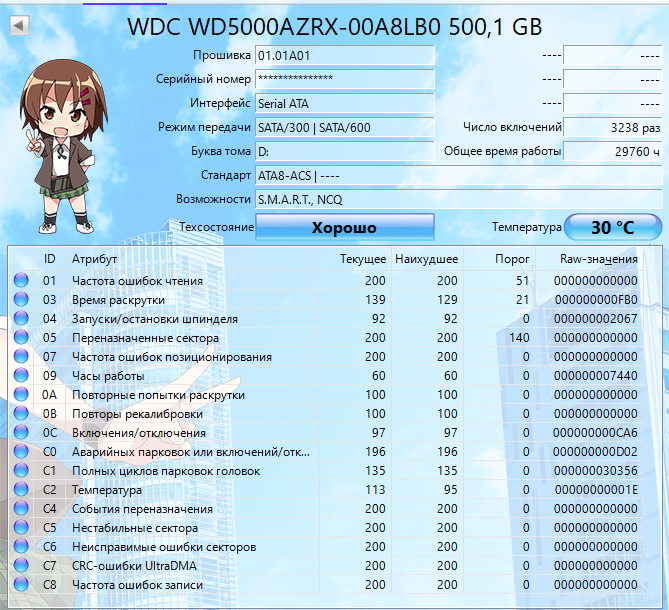Click the Raw-значения column header
The width and height of the screenshot is (669, 610).
pyautogui.click(x=589, y=259)
